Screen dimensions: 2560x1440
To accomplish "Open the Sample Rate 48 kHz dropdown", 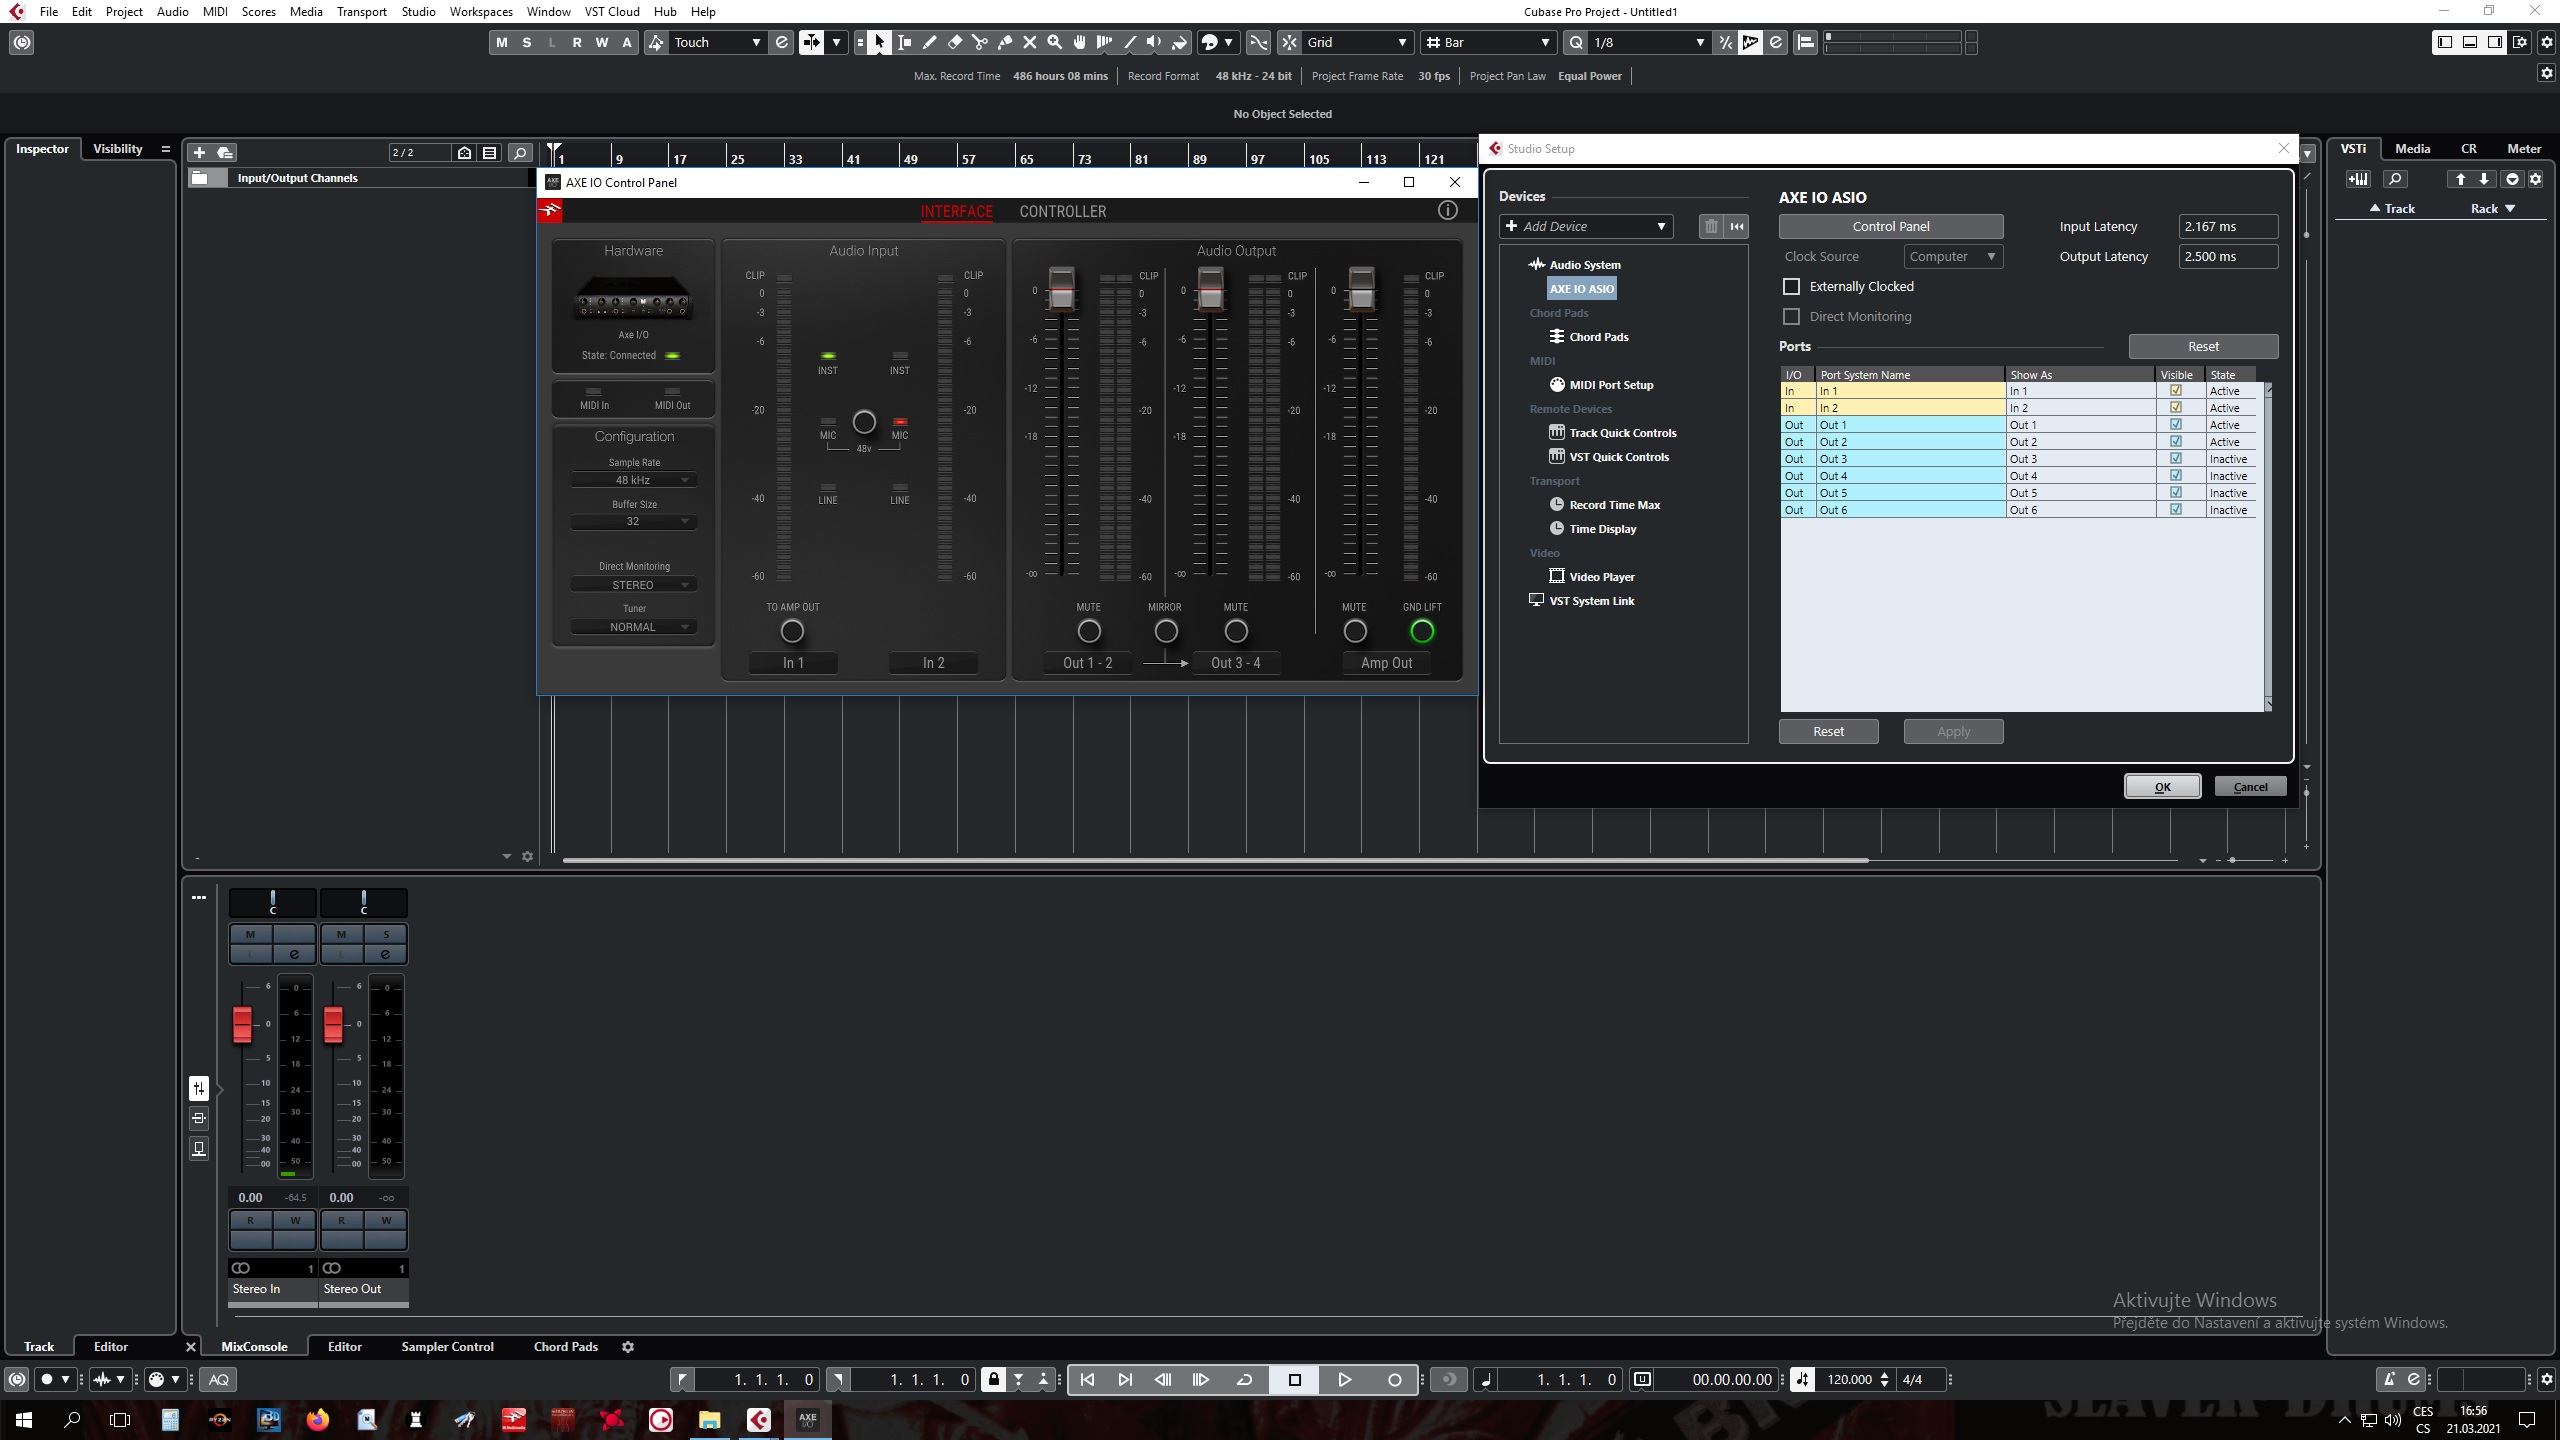I will click(x=633, y=481).
